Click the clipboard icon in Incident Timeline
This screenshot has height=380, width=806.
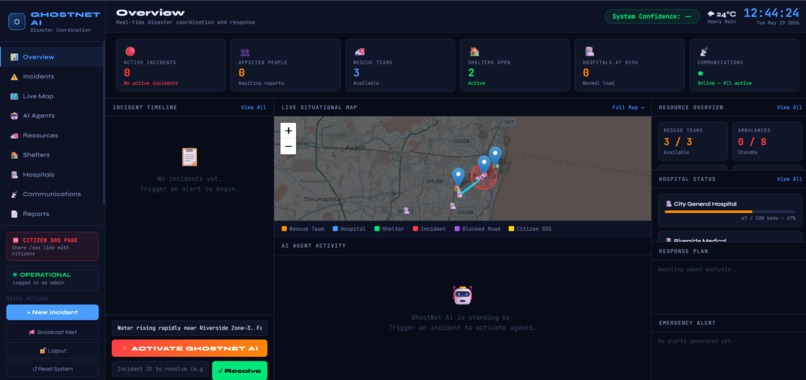189,157
